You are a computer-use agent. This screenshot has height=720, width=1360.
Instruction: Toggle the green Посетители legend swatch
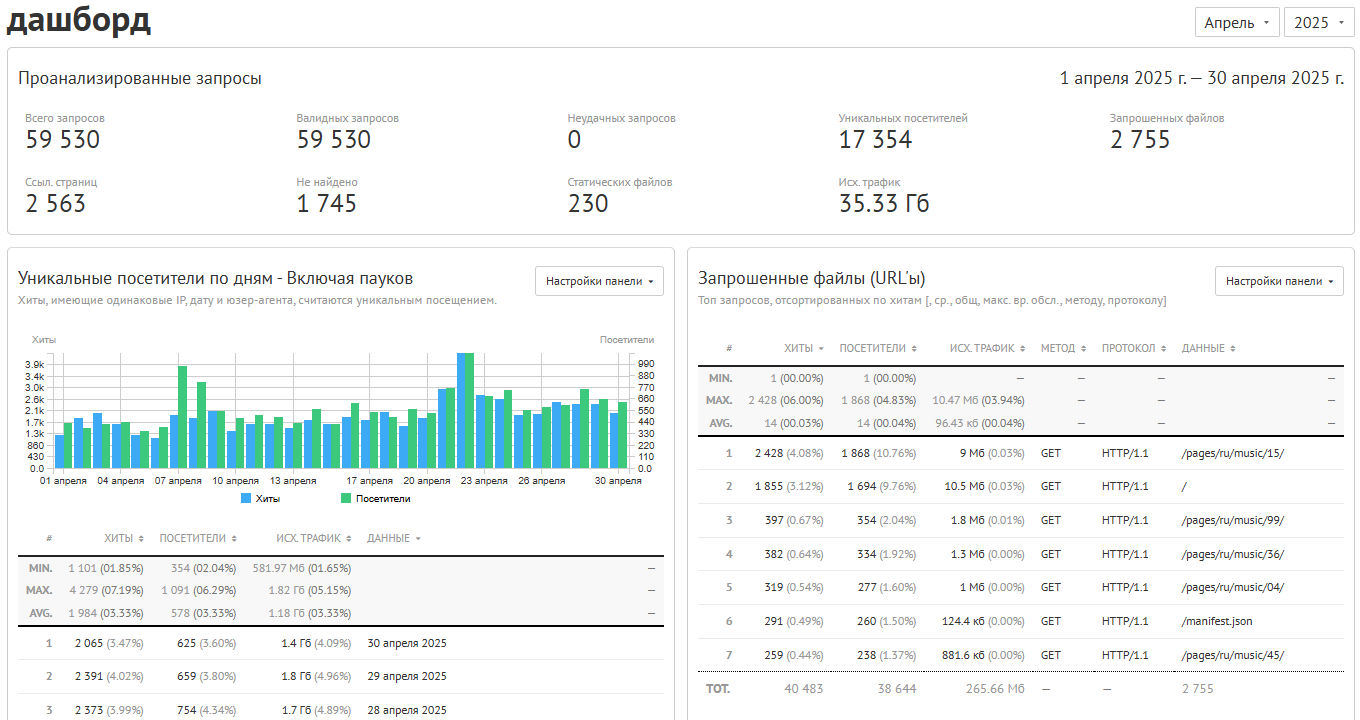click(x=346, y=498)
